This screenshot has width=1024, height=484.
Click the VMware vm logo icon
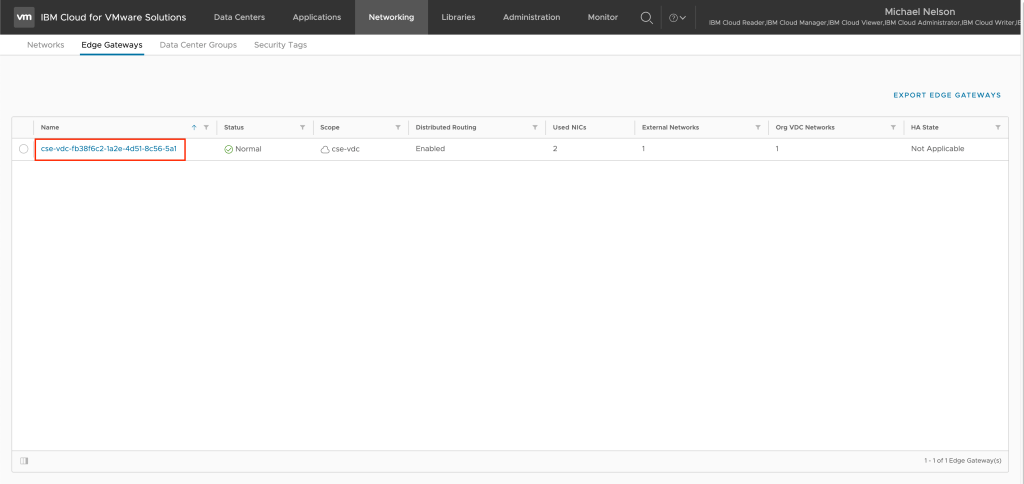pos(25,17)
